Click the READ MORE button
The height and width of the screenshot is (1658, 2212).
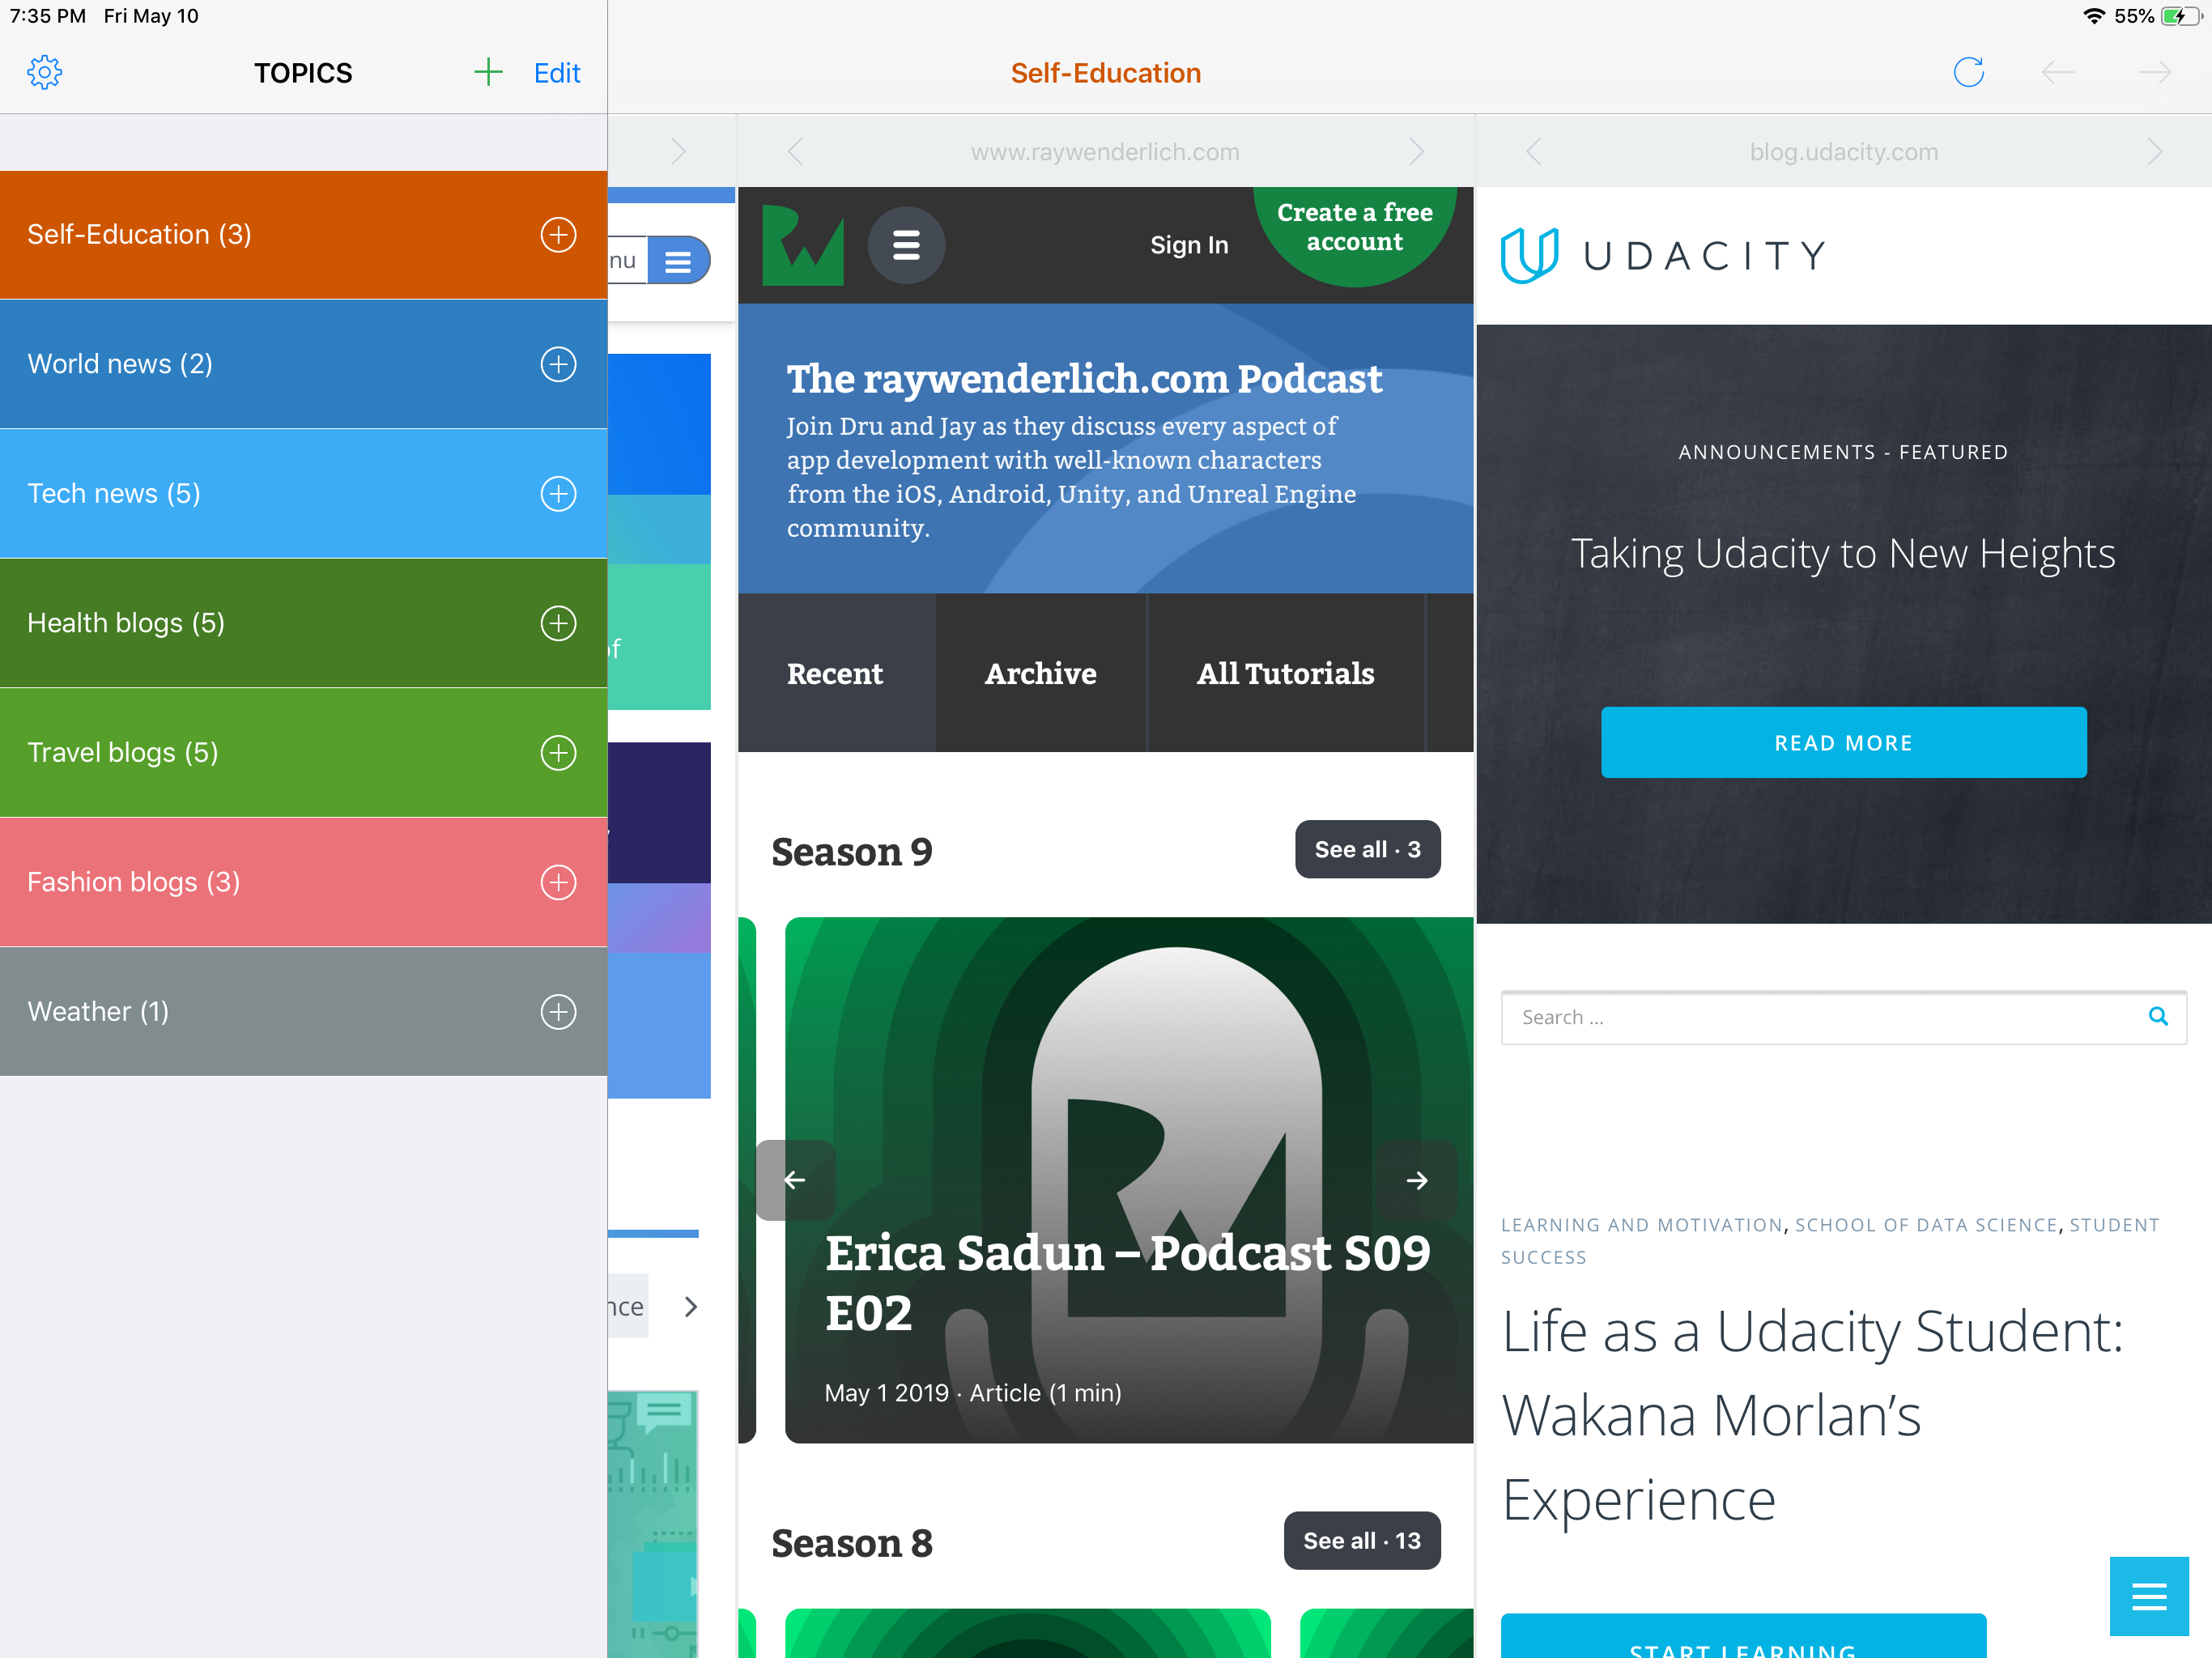pos(1843,742)
